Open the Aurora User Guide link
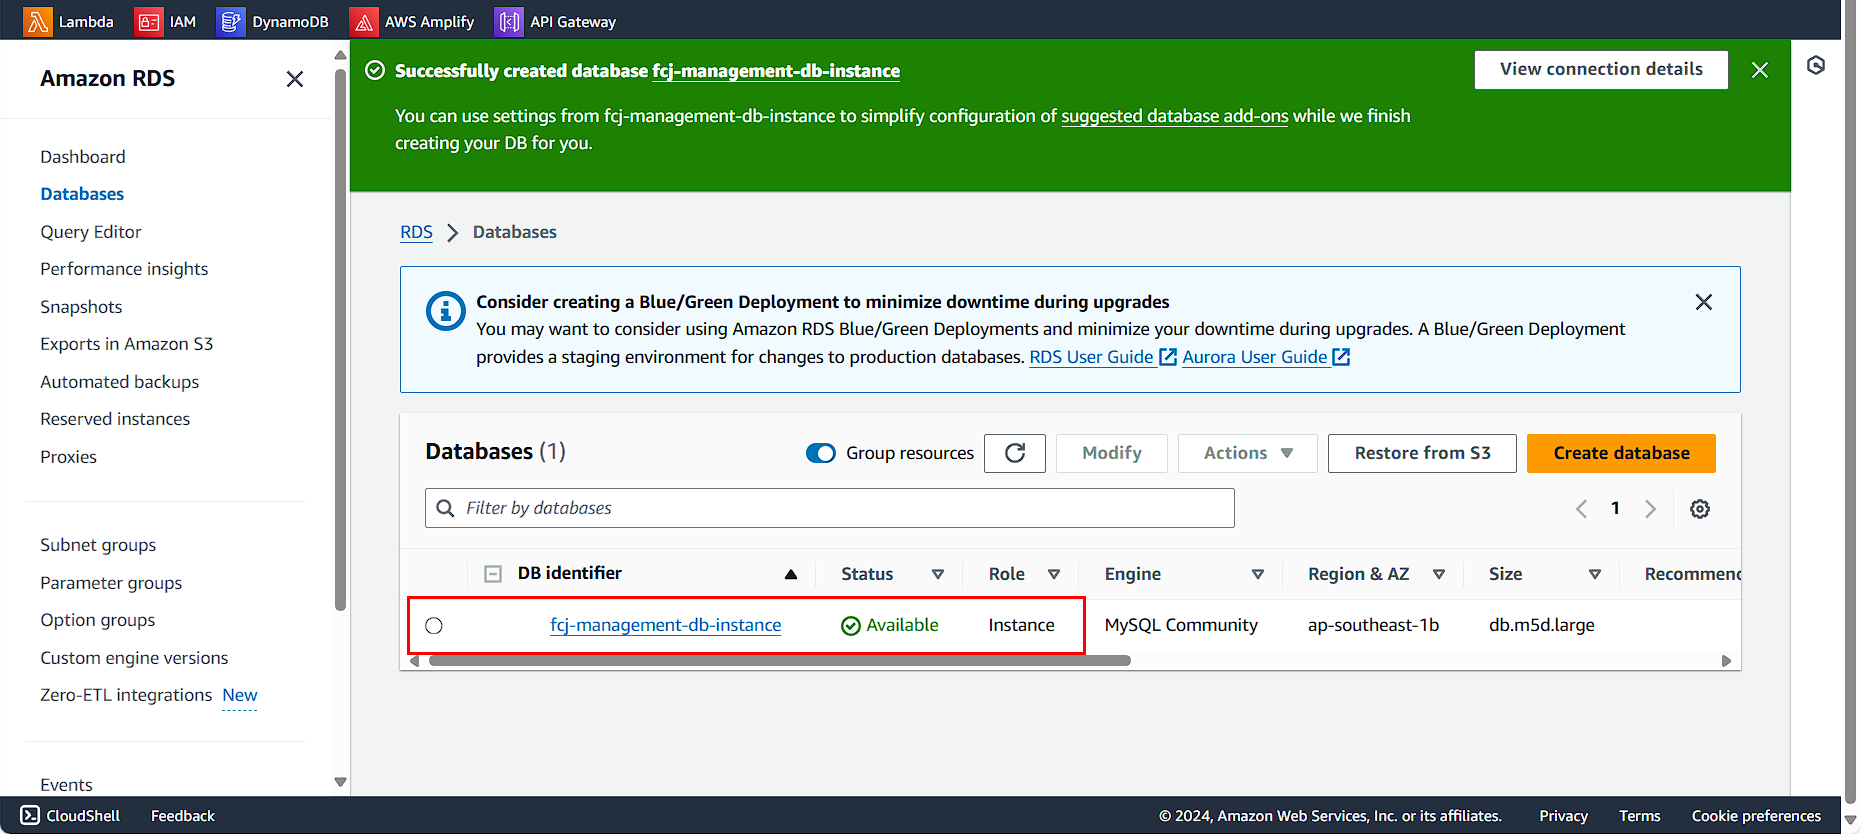 click(1255, 357)
